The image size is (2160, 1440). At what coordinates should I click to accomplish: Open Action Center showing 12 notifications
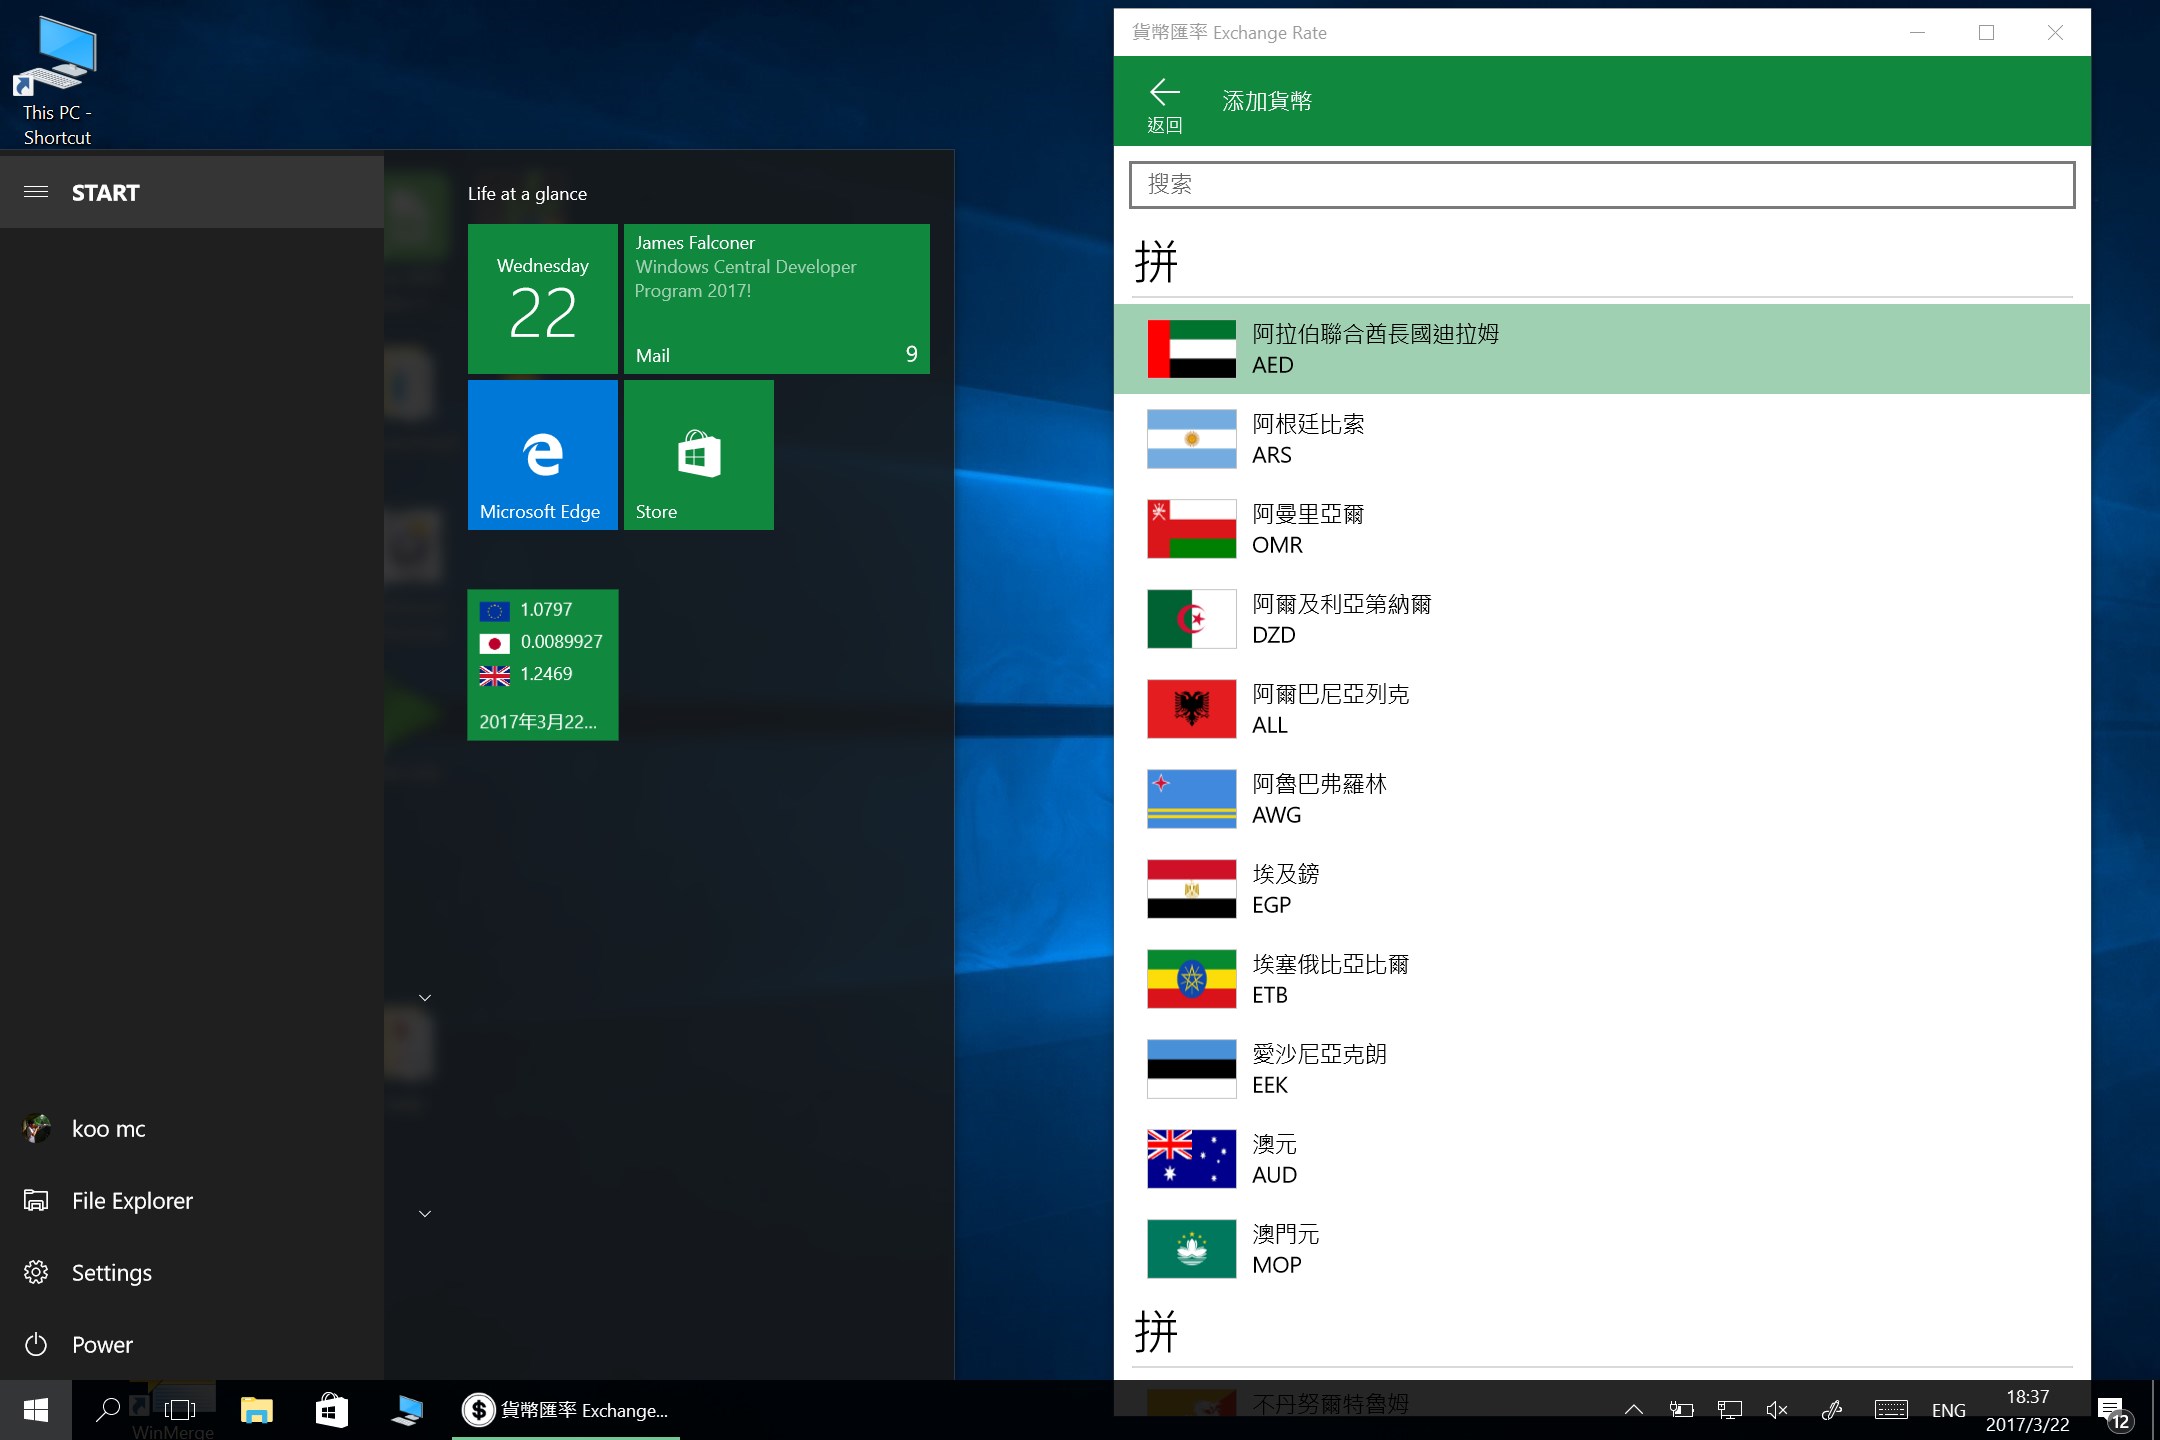(2108, 1410)
